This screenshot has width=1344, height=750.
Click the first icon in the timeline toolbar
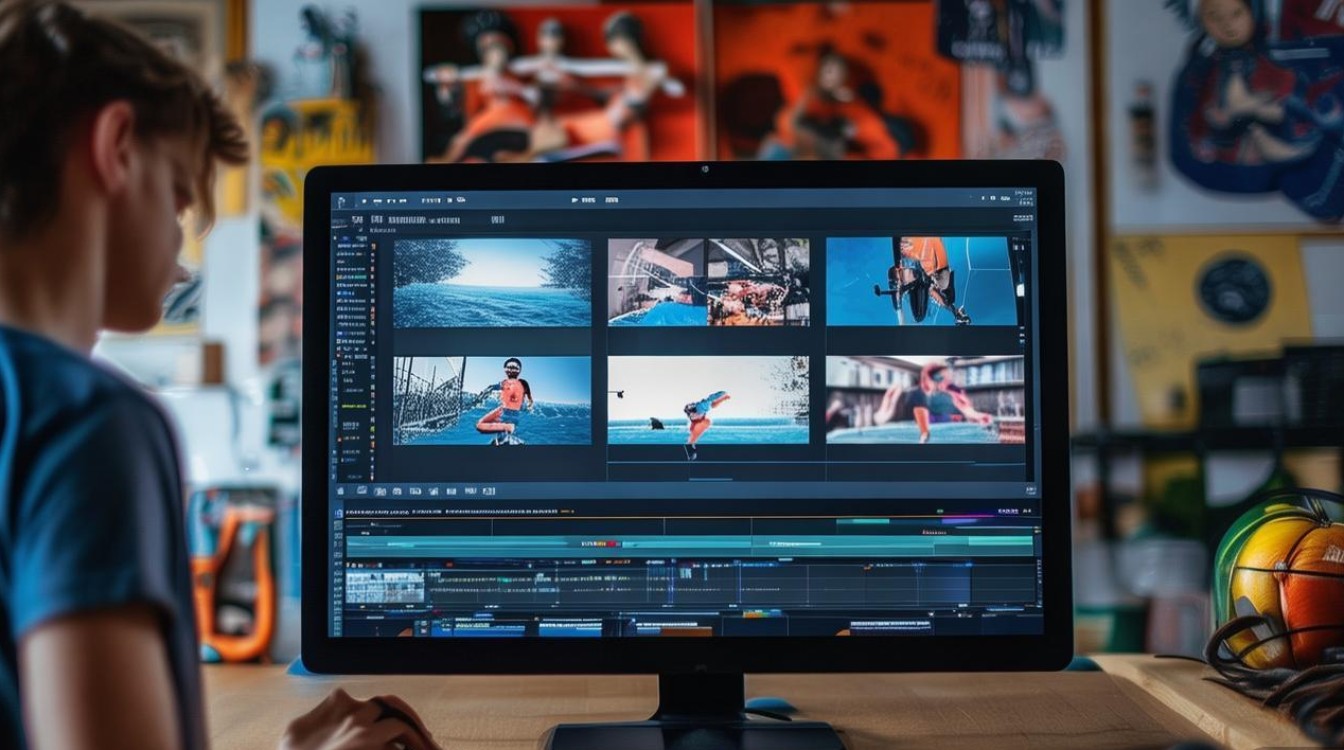(340, 491)
